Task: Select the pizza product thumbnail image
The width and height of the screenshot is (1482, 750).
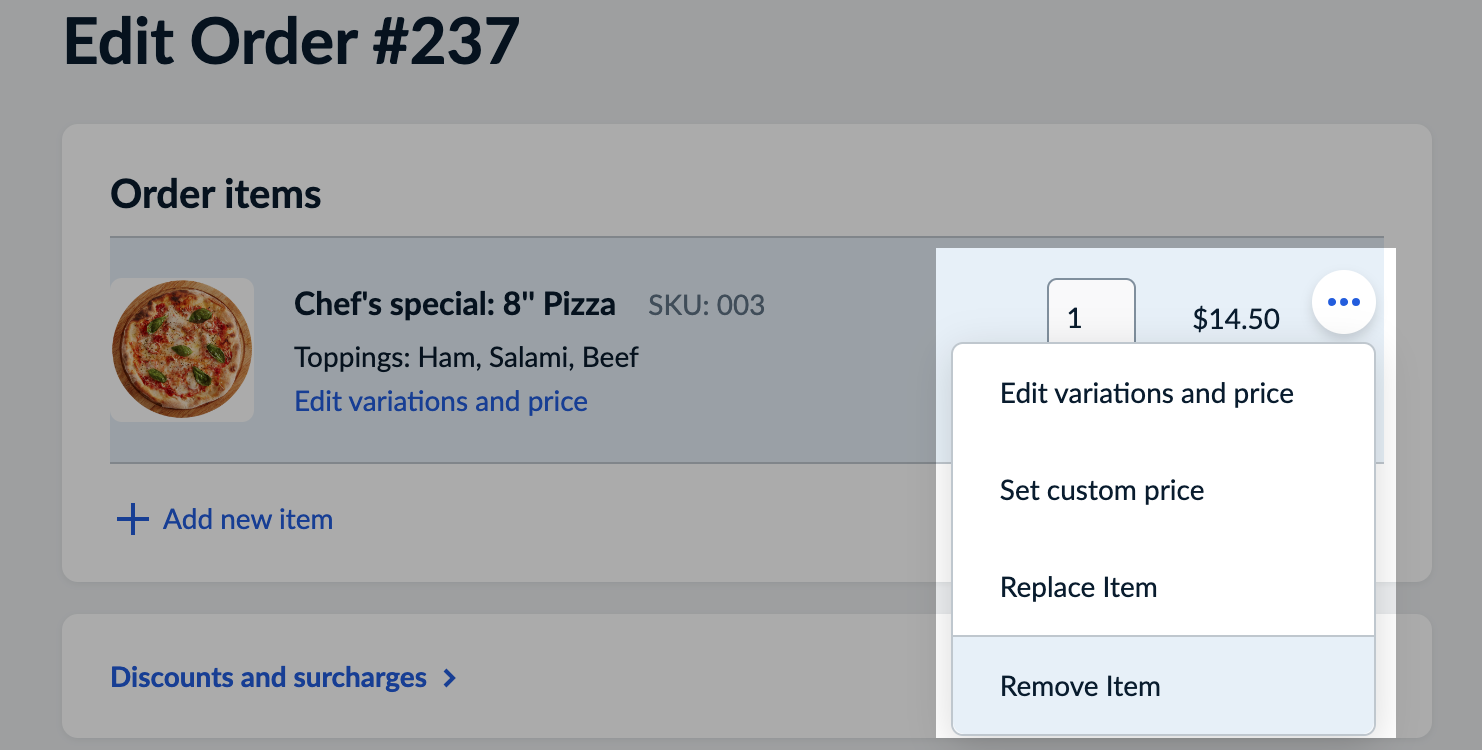Action: tap(182, 348)
